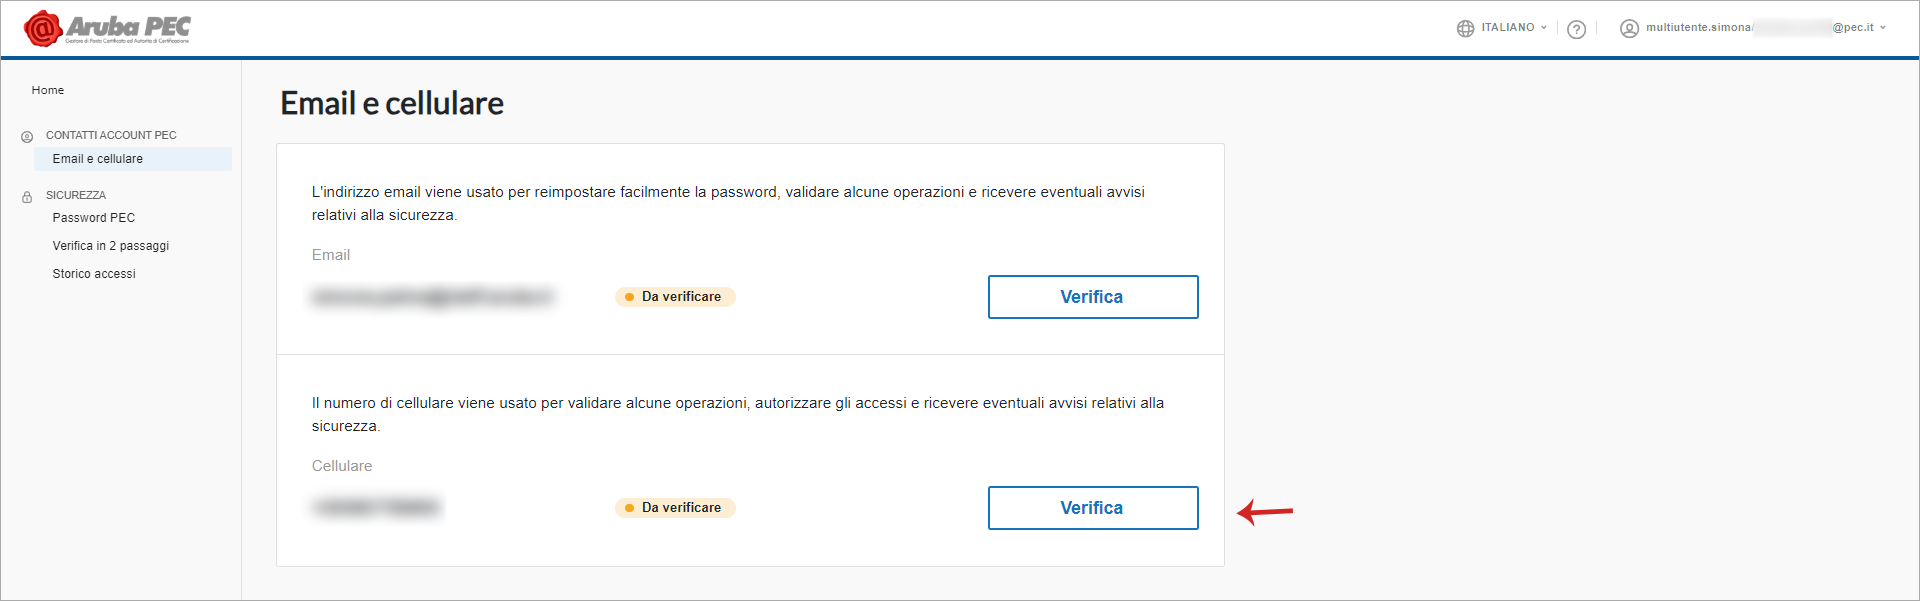Image resolution: width=1920 pixels, height=601 pixels.
Task: Open Password PEC settings
Action: 94,218
